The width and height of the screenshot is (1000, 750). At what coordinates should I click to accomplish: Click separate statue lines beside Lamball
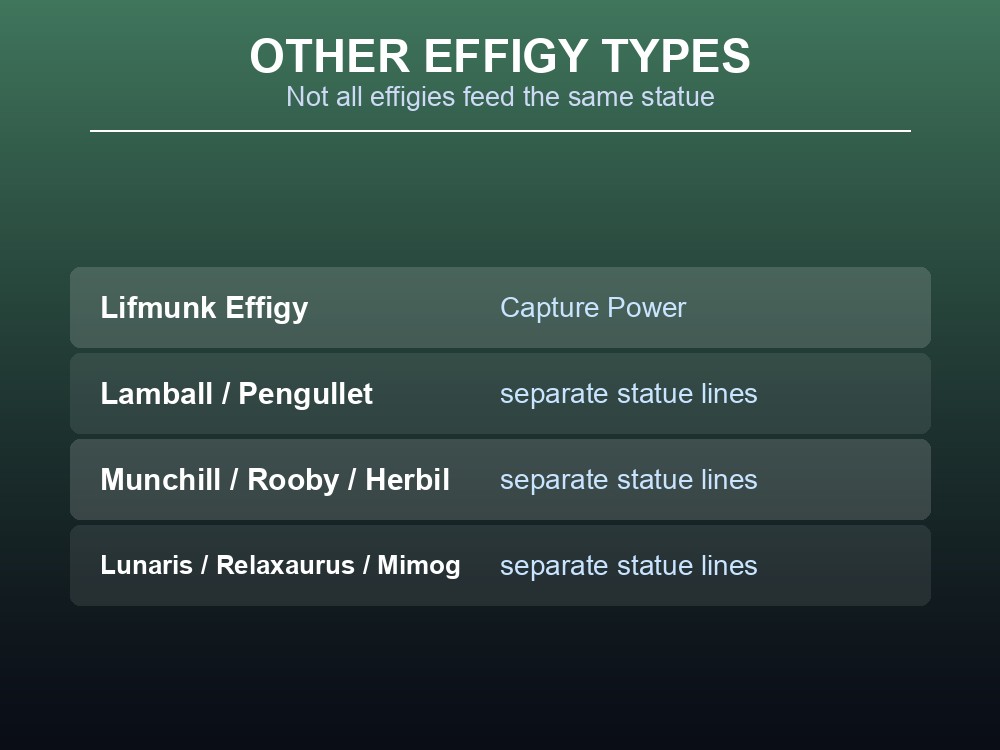(x=629, y=393)
